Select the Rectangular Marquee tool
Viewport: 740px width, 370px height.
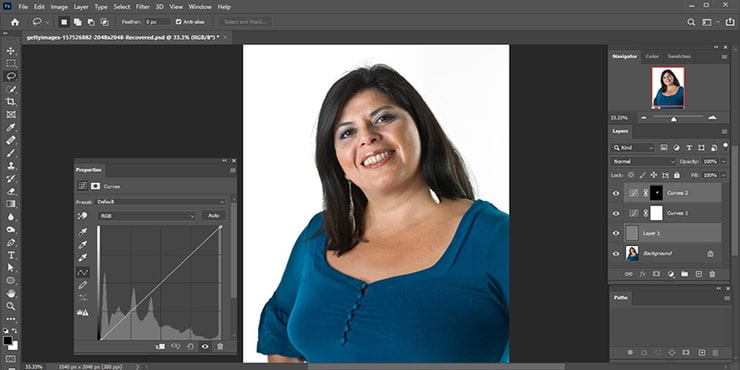coord(11,63)
